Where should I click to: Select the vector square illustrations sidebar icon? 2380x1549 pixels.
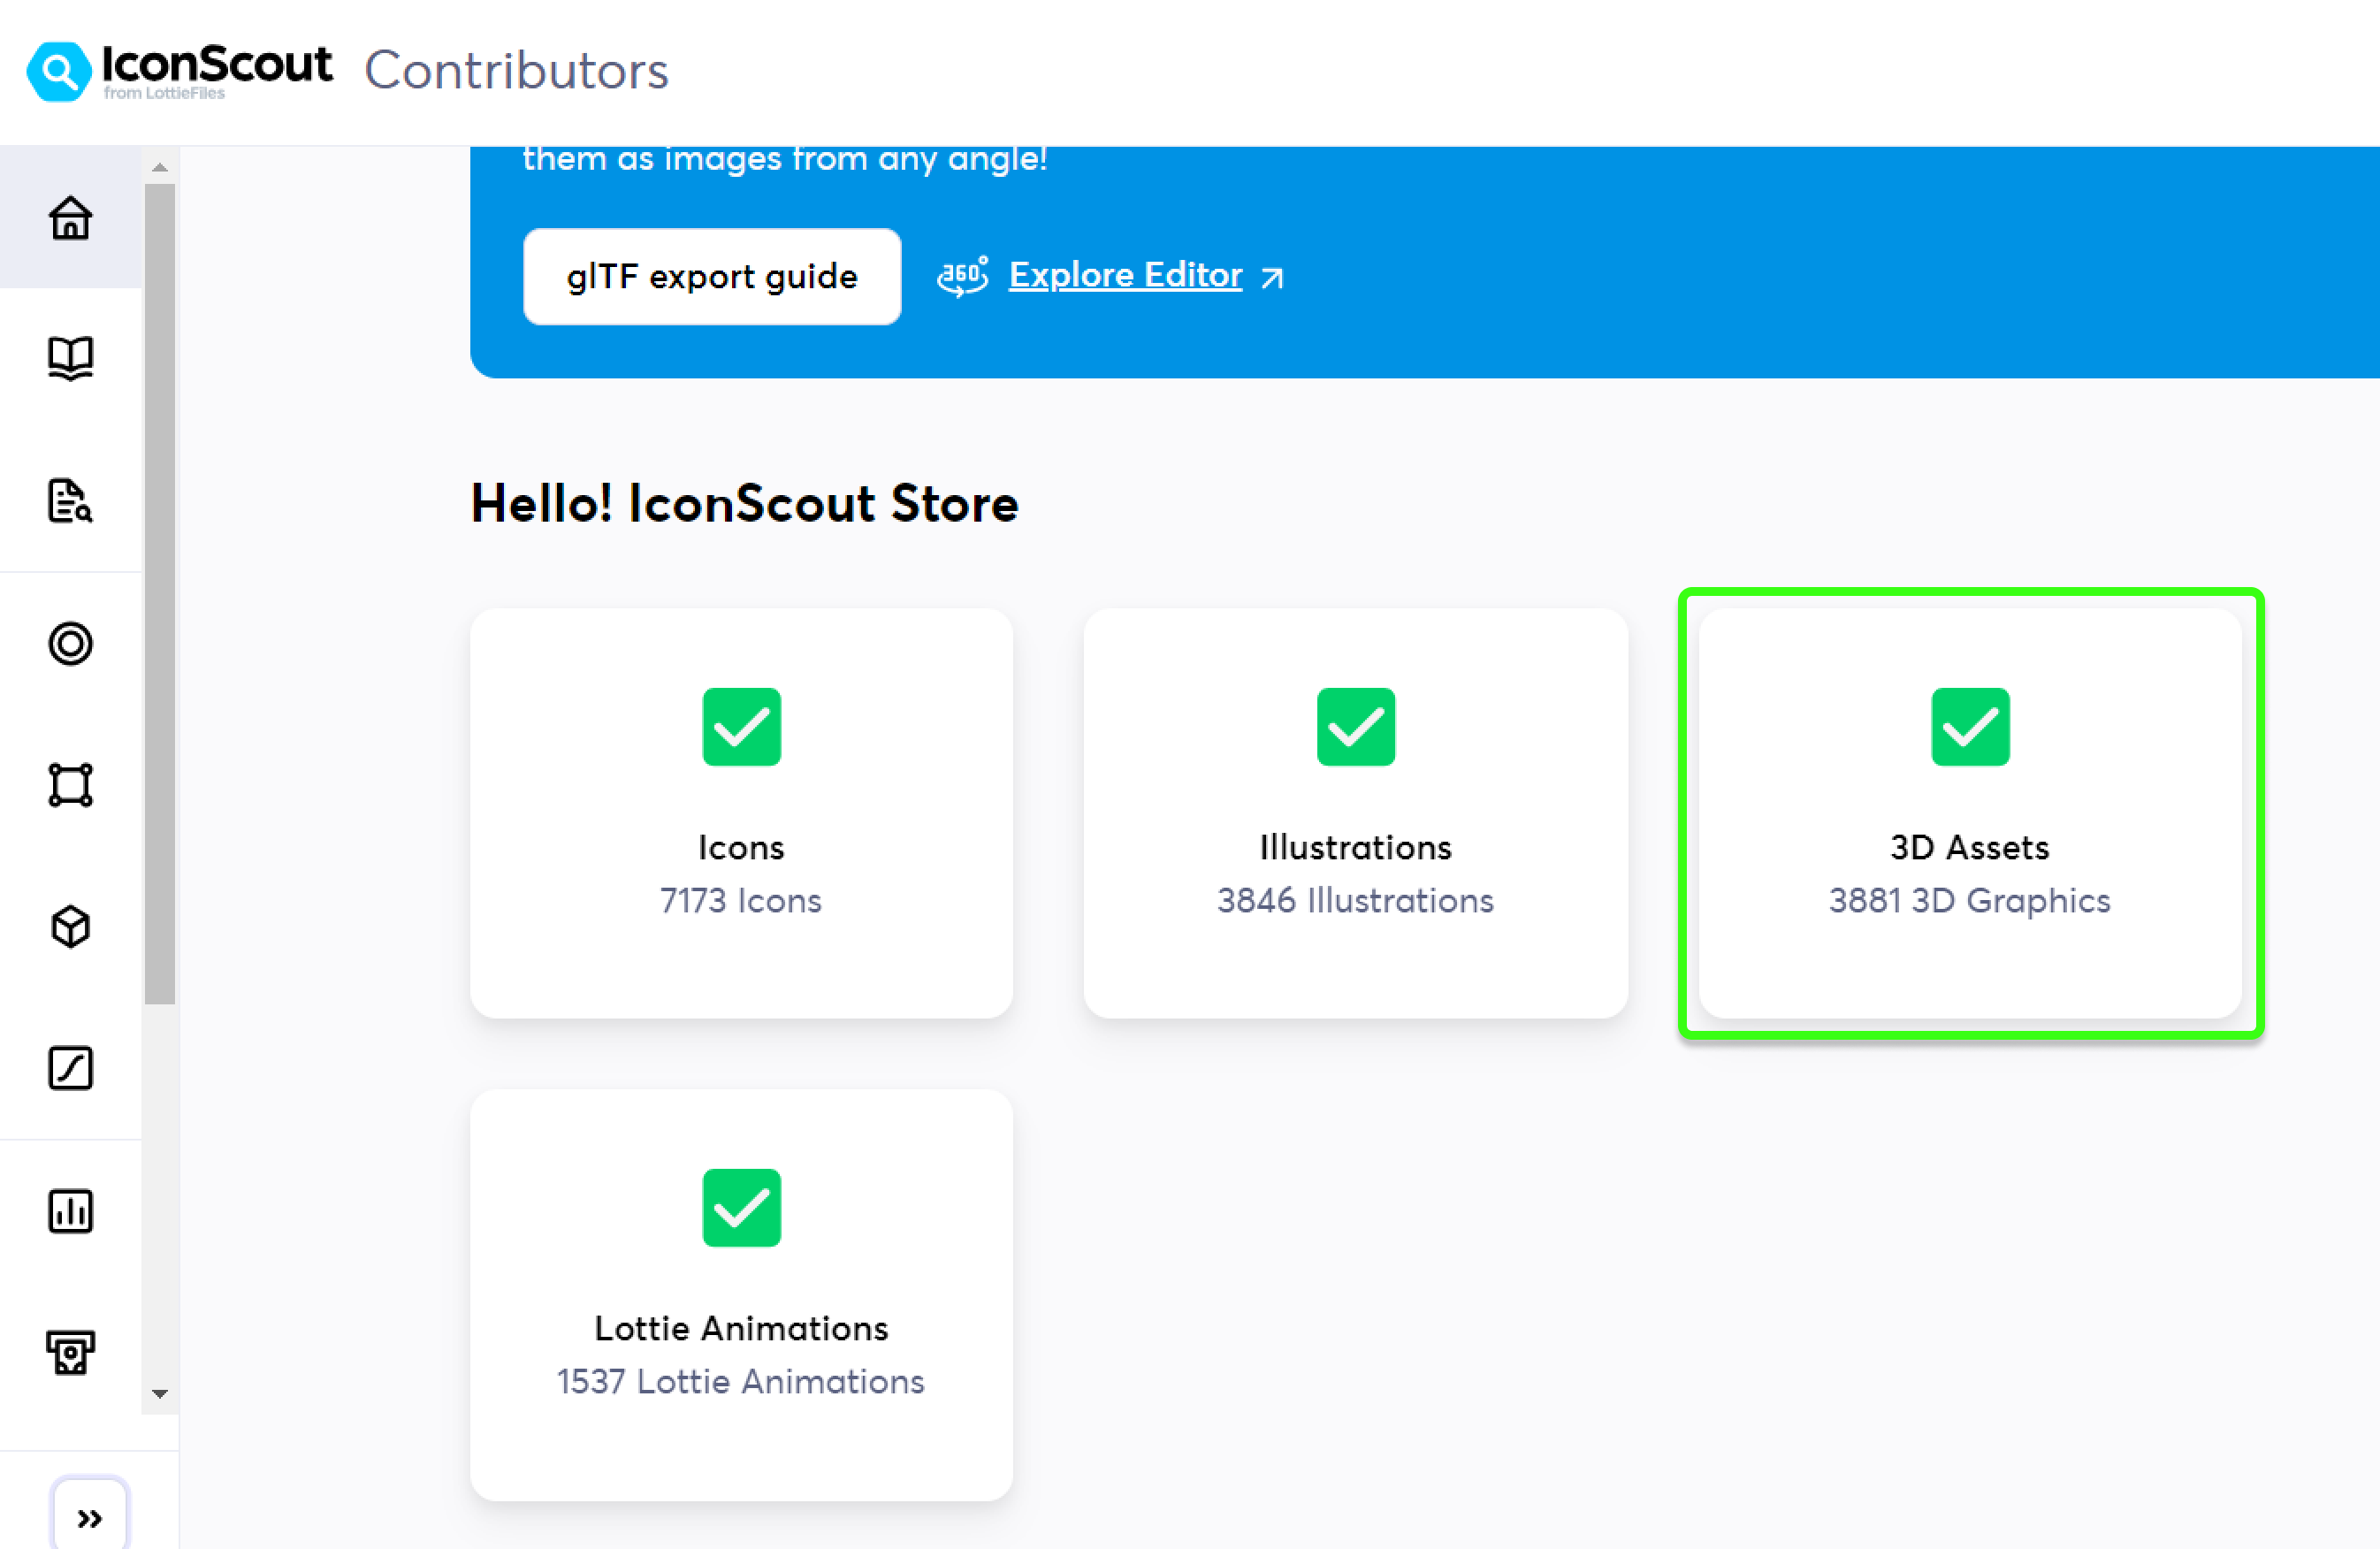coord(70,785)
